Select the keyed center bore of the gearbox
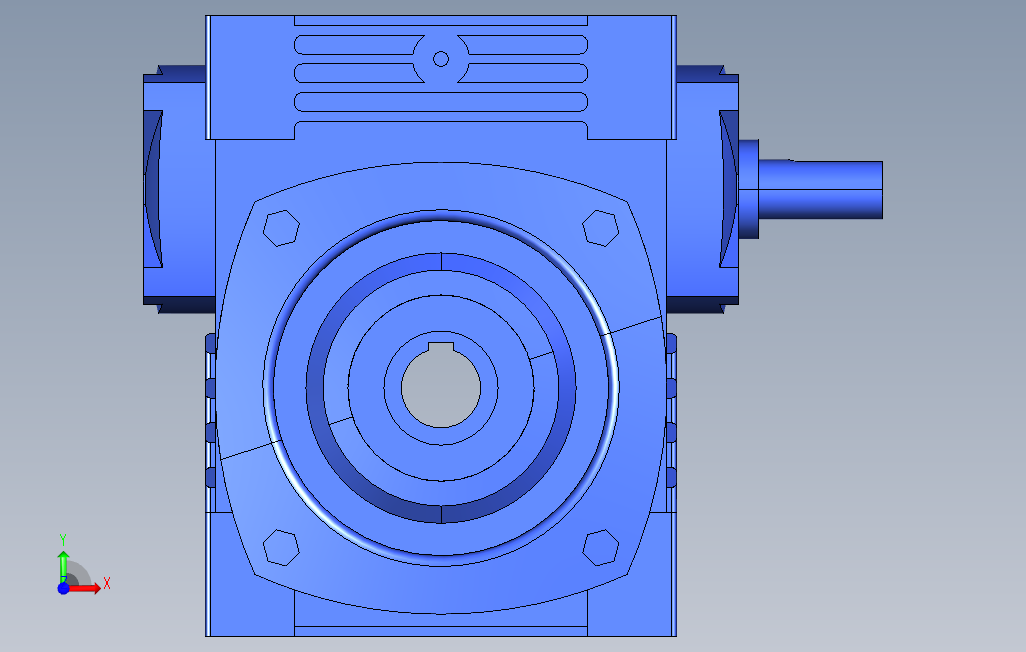 point(441,386)
